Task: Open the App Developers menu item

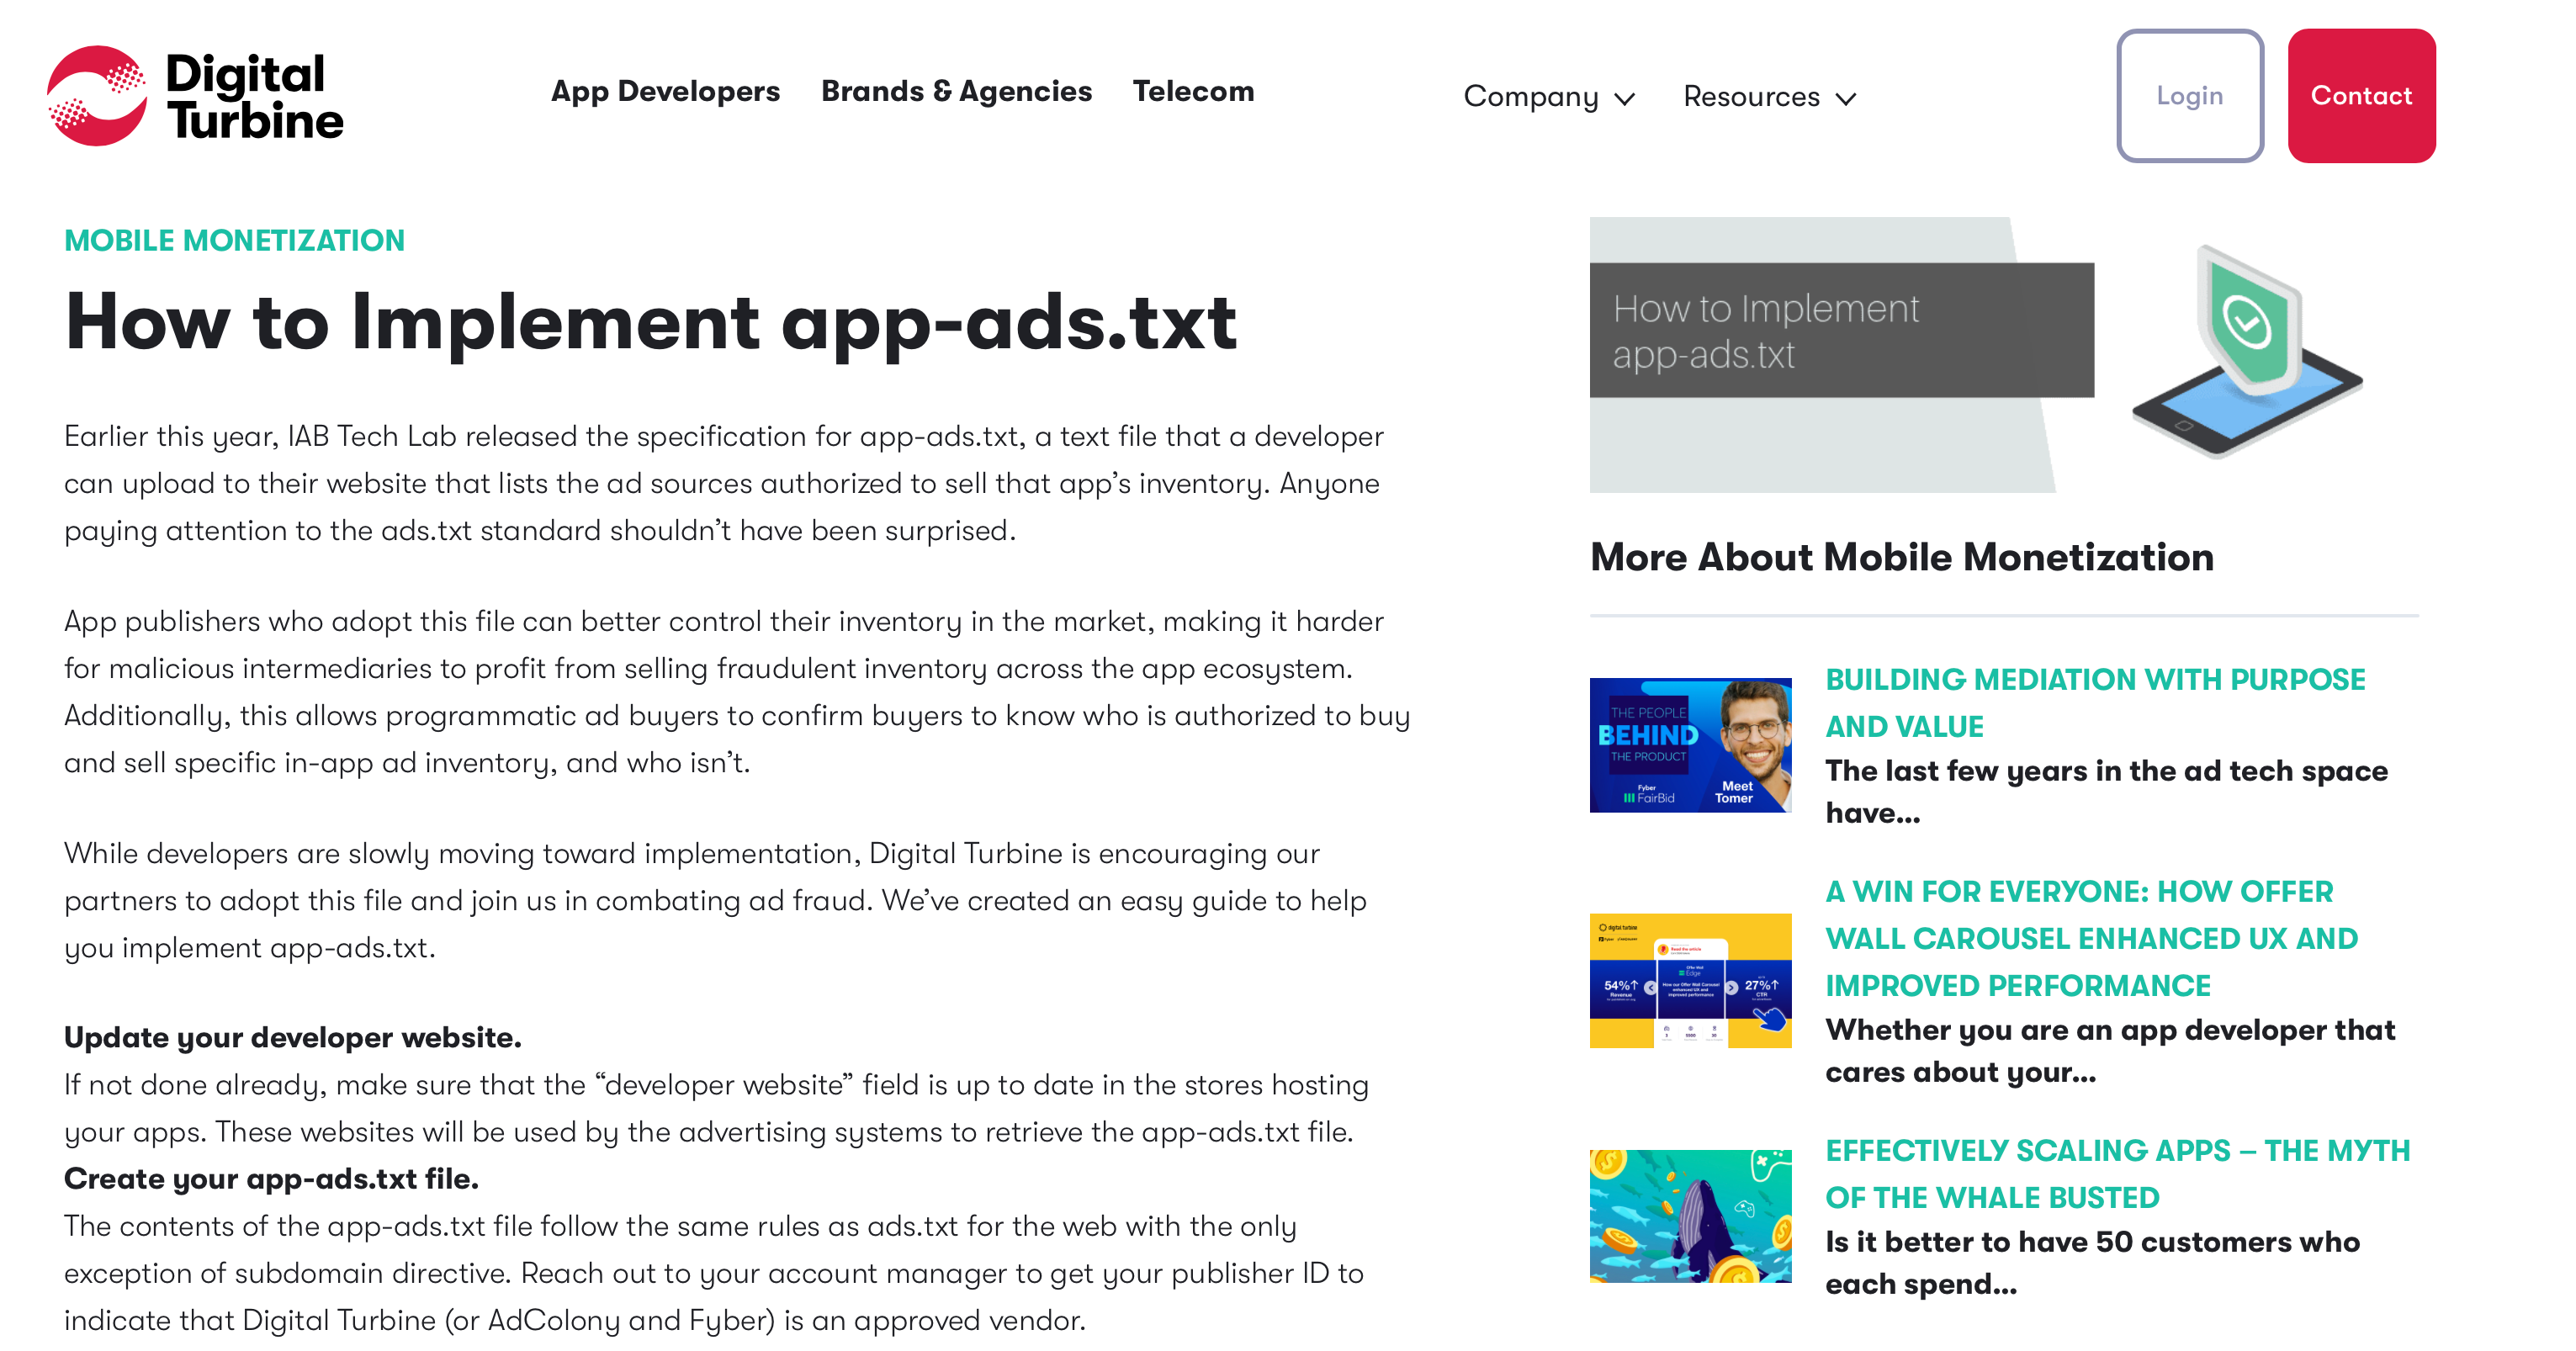Action: pyautogui.click(x=665, y=91)
